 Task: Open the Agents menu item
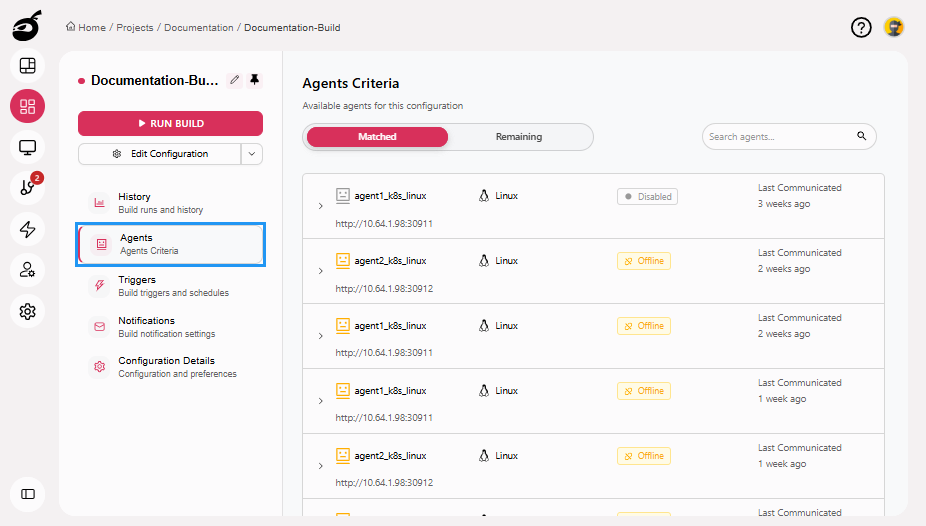click(x=170, y=244)
